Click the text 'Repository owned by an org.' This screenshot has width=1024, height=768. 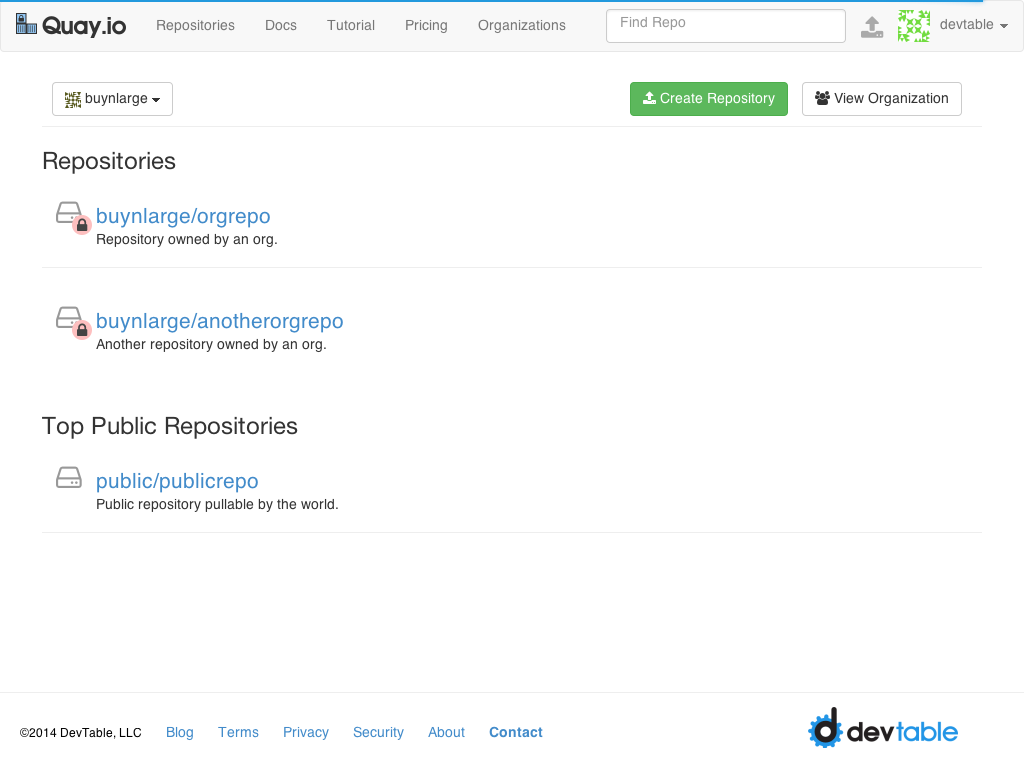(x=187, y=240)
